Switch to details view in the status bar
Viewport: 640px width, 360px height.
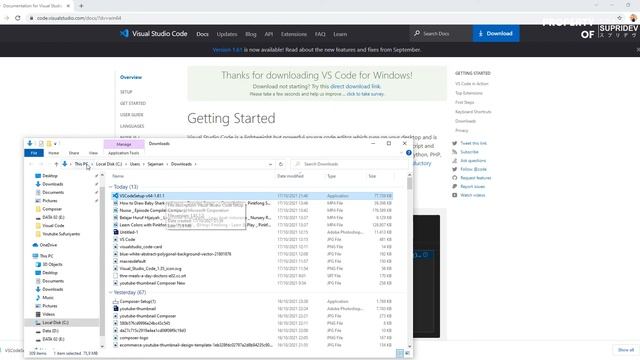(400, 353)
